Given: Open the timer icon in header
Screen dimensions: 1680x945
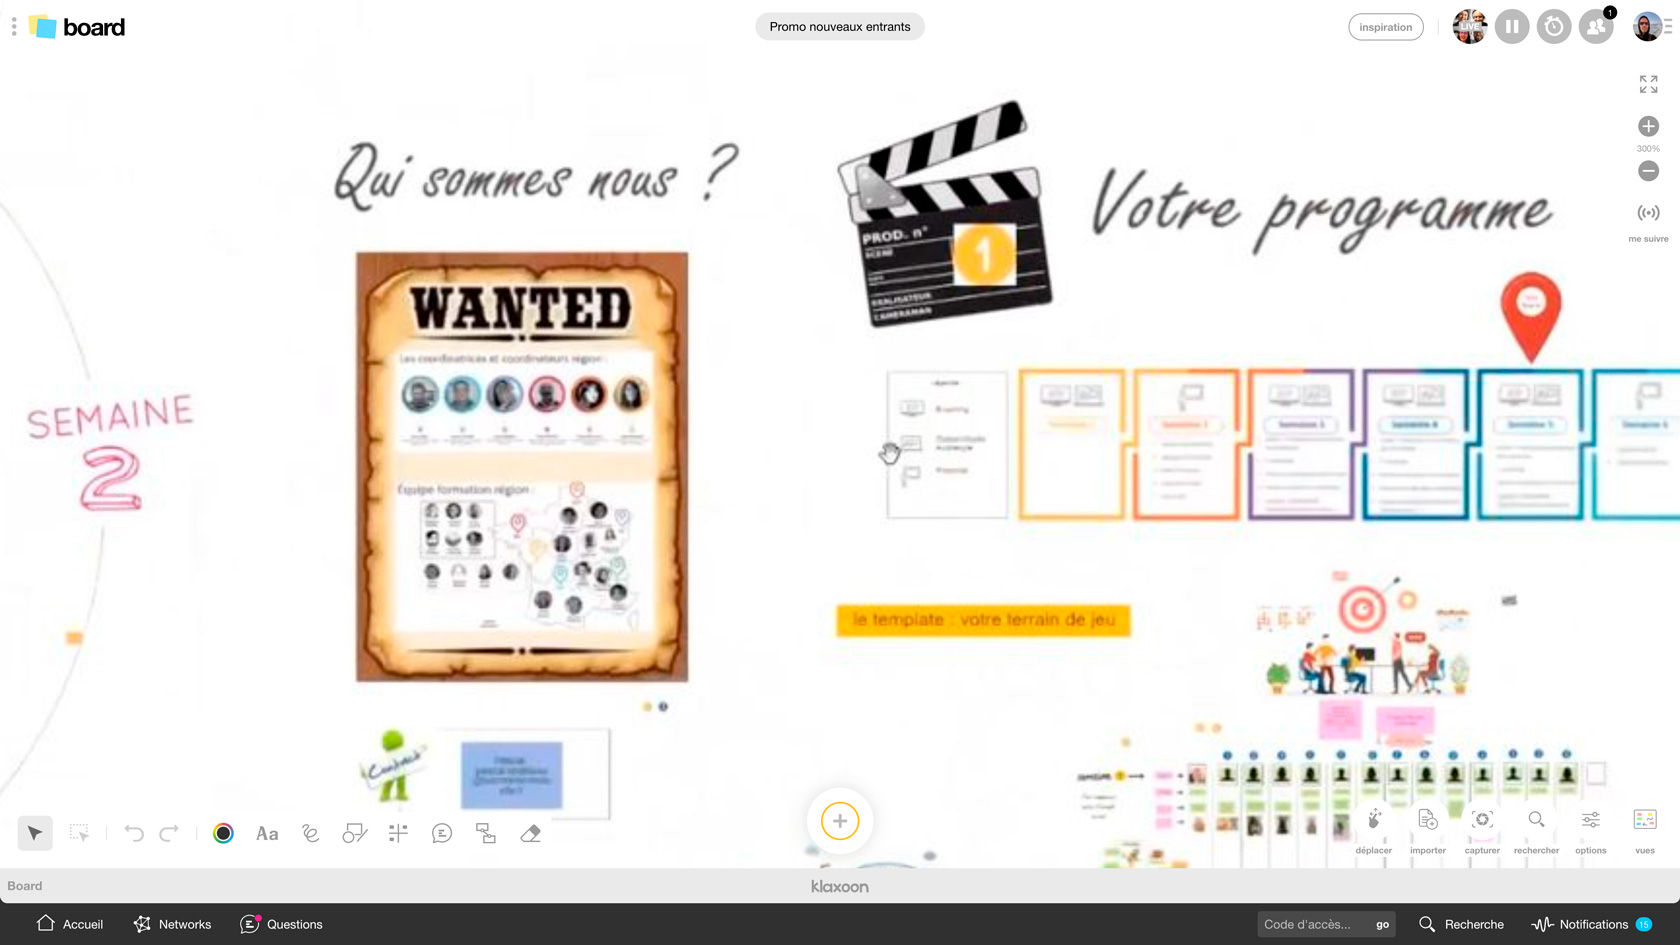Looking at the screenshot, I should tap(1553, 27).
